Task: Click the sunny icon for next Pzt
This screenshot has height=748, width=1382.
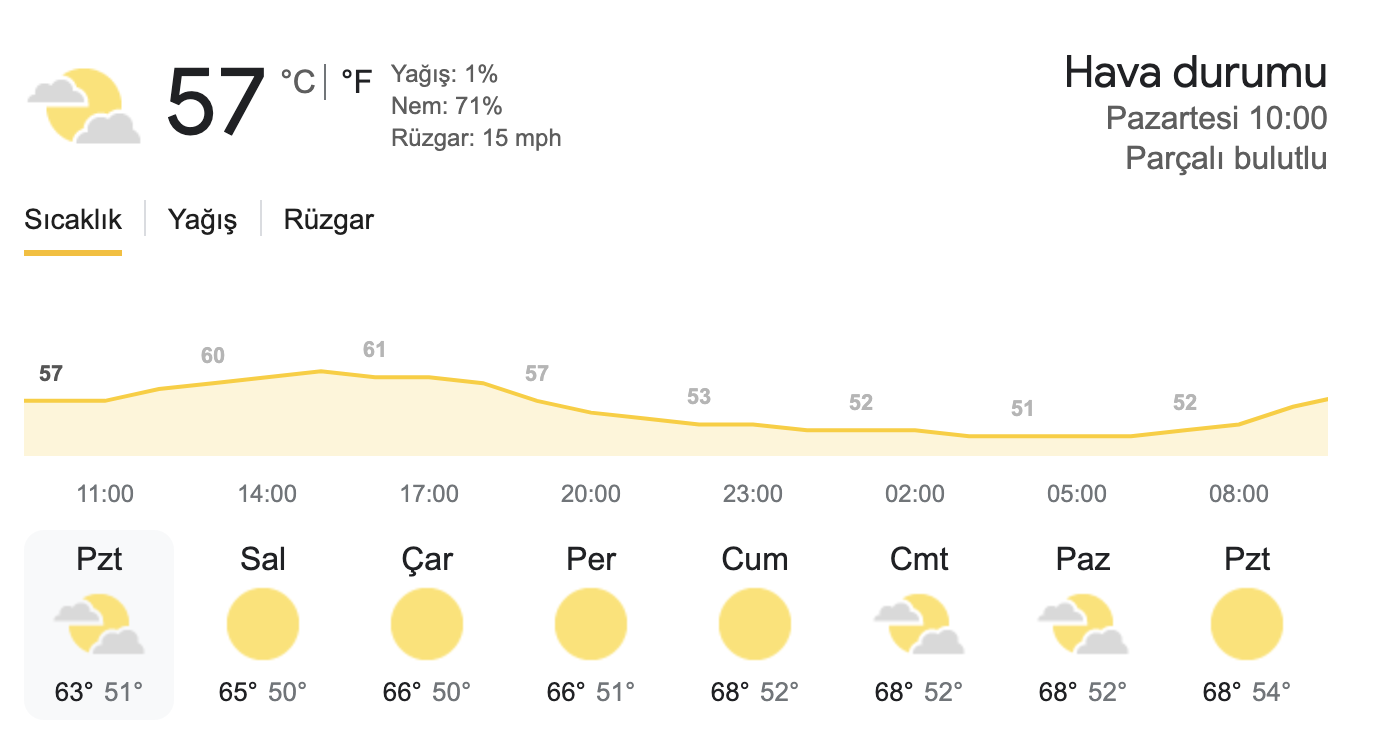Action: click(1246, 625)
